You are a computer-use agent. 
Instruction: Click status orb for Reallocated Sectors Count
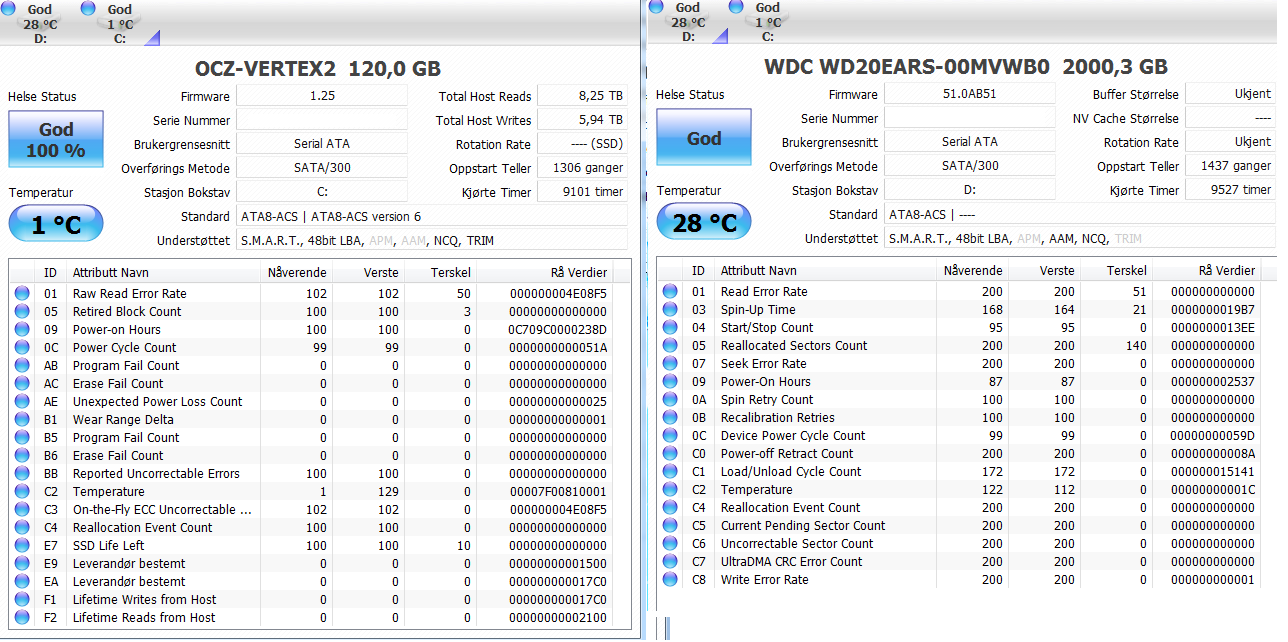click(670, 346)
